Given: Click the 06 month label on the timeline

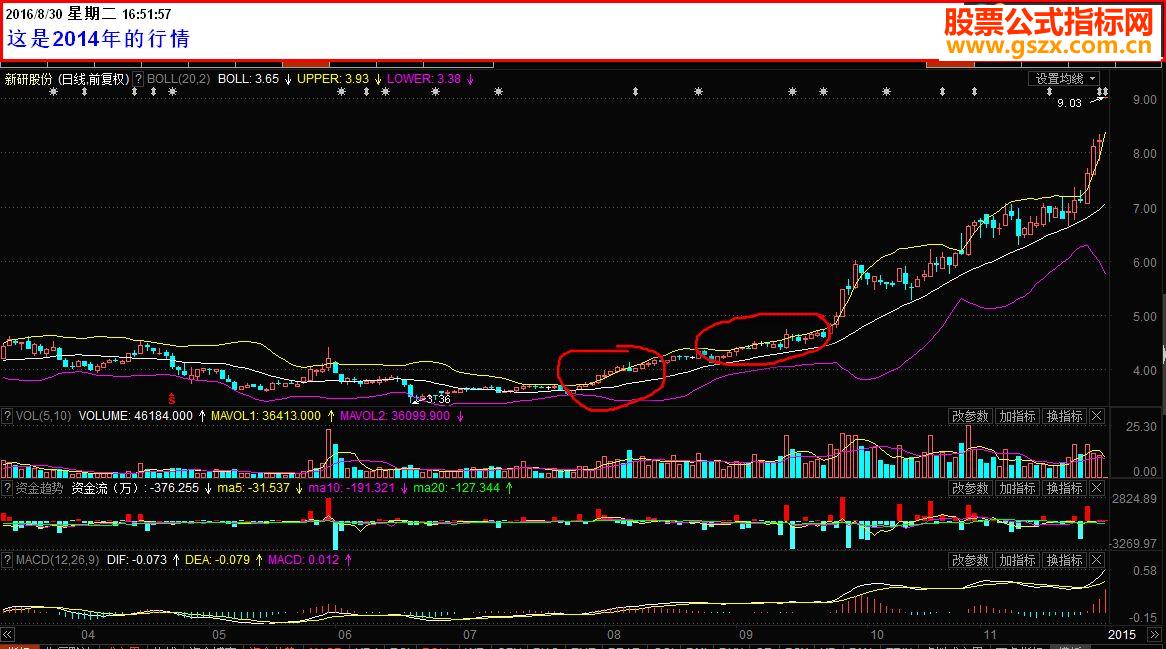Looking at the screenshot, I should pyautogui.click(x=345, y=635).
